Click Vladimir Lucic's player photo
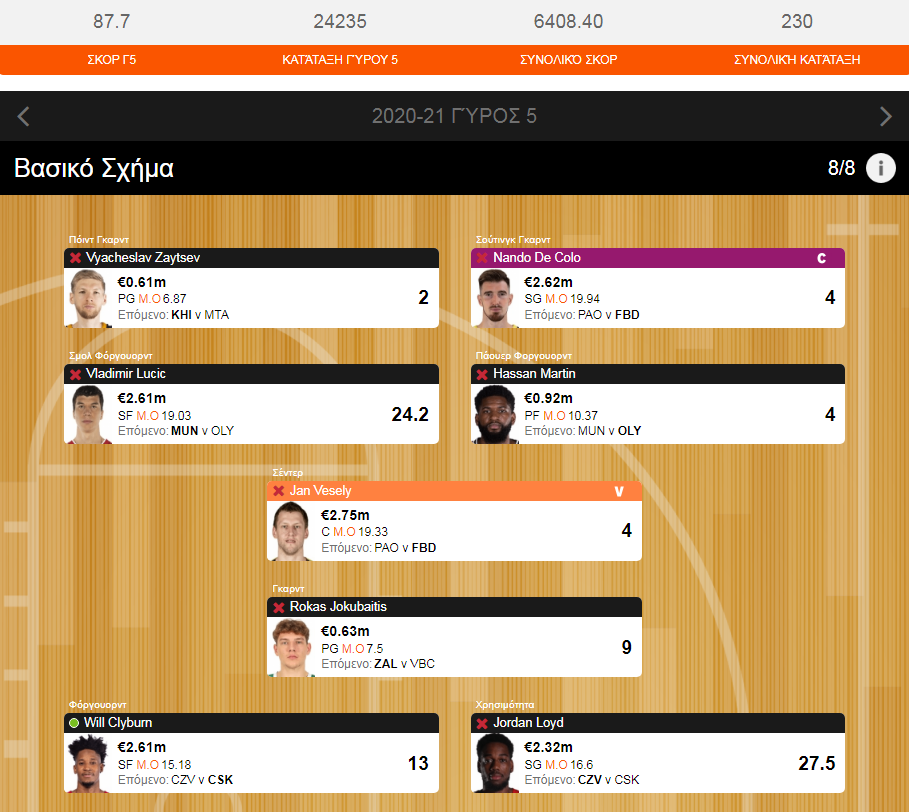The image size is (909, 812). (88, 415)
